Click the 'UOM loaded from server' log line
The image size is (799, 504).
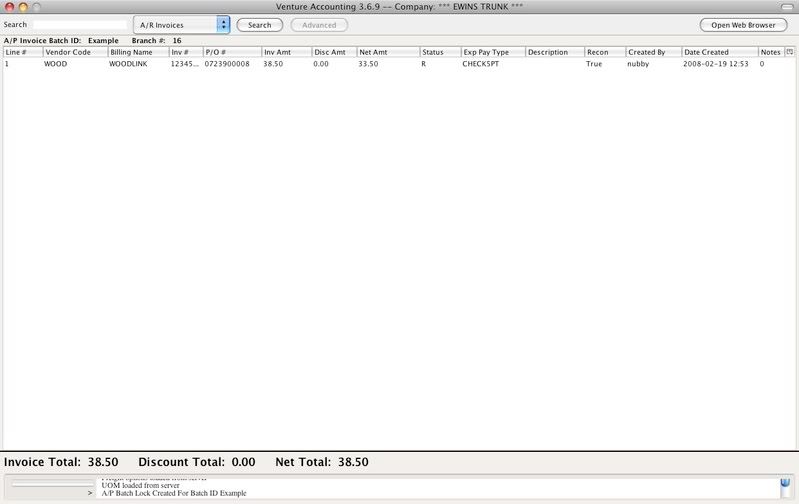[141, 486]
